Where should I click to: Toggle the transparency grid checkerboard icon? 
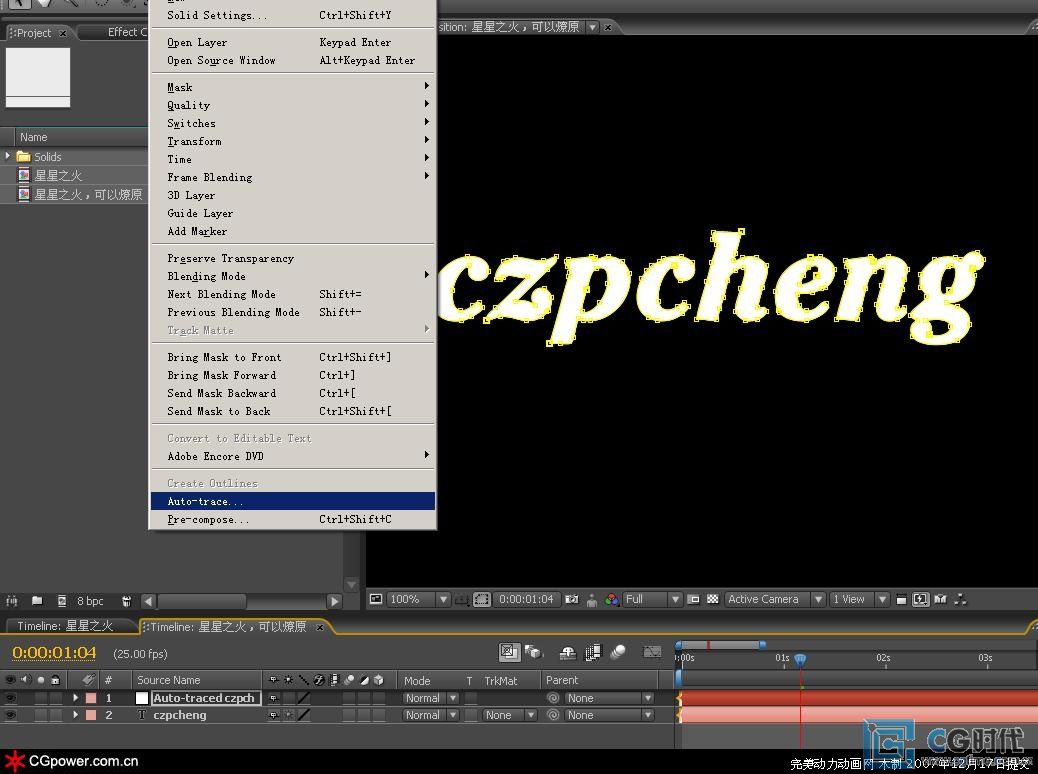click(713, 599)
